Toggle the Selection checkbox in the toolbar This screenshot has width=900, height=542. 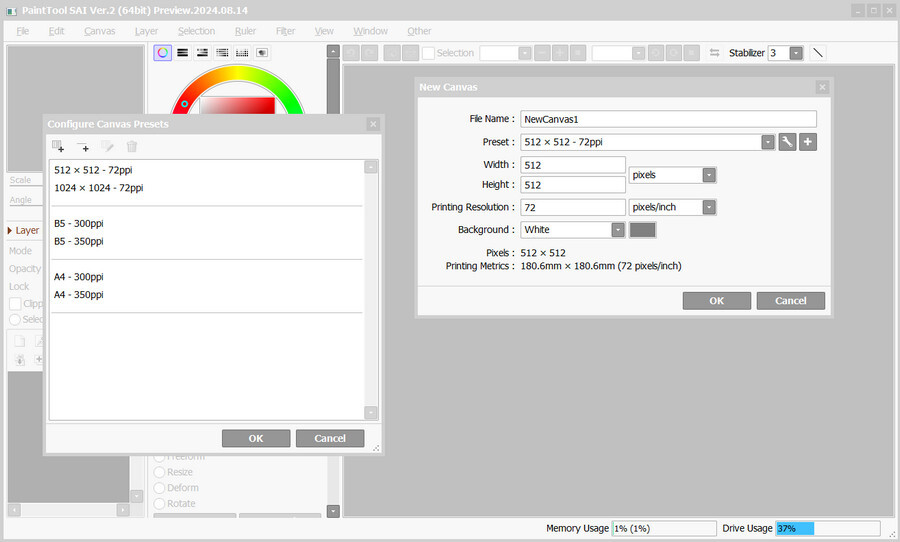pos(428,53)
